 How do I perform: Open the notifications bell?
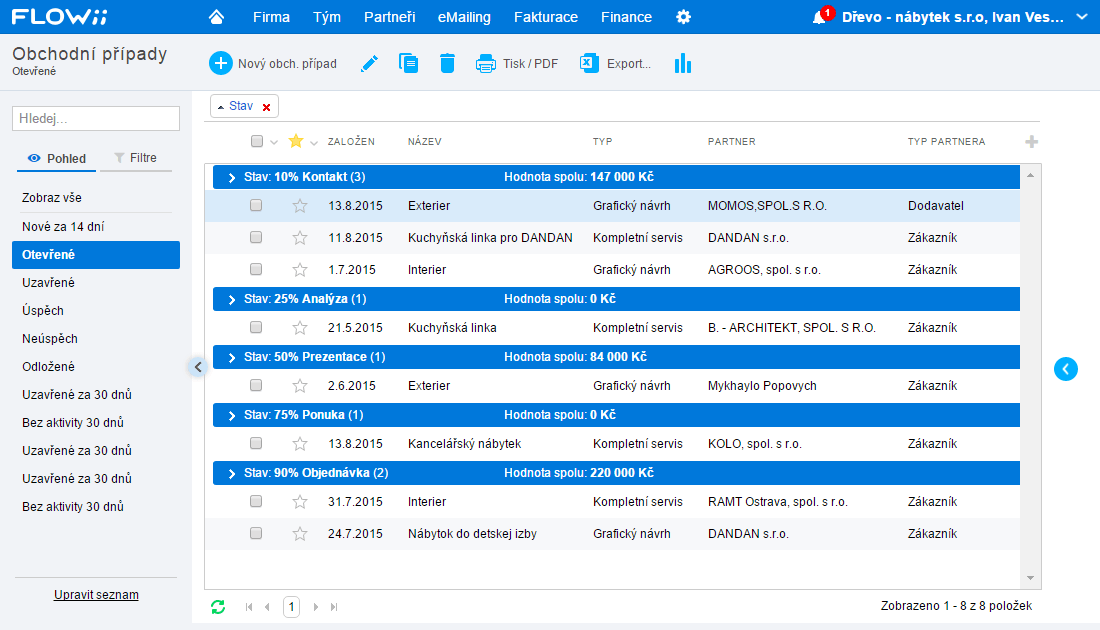(x=819, y=18)
